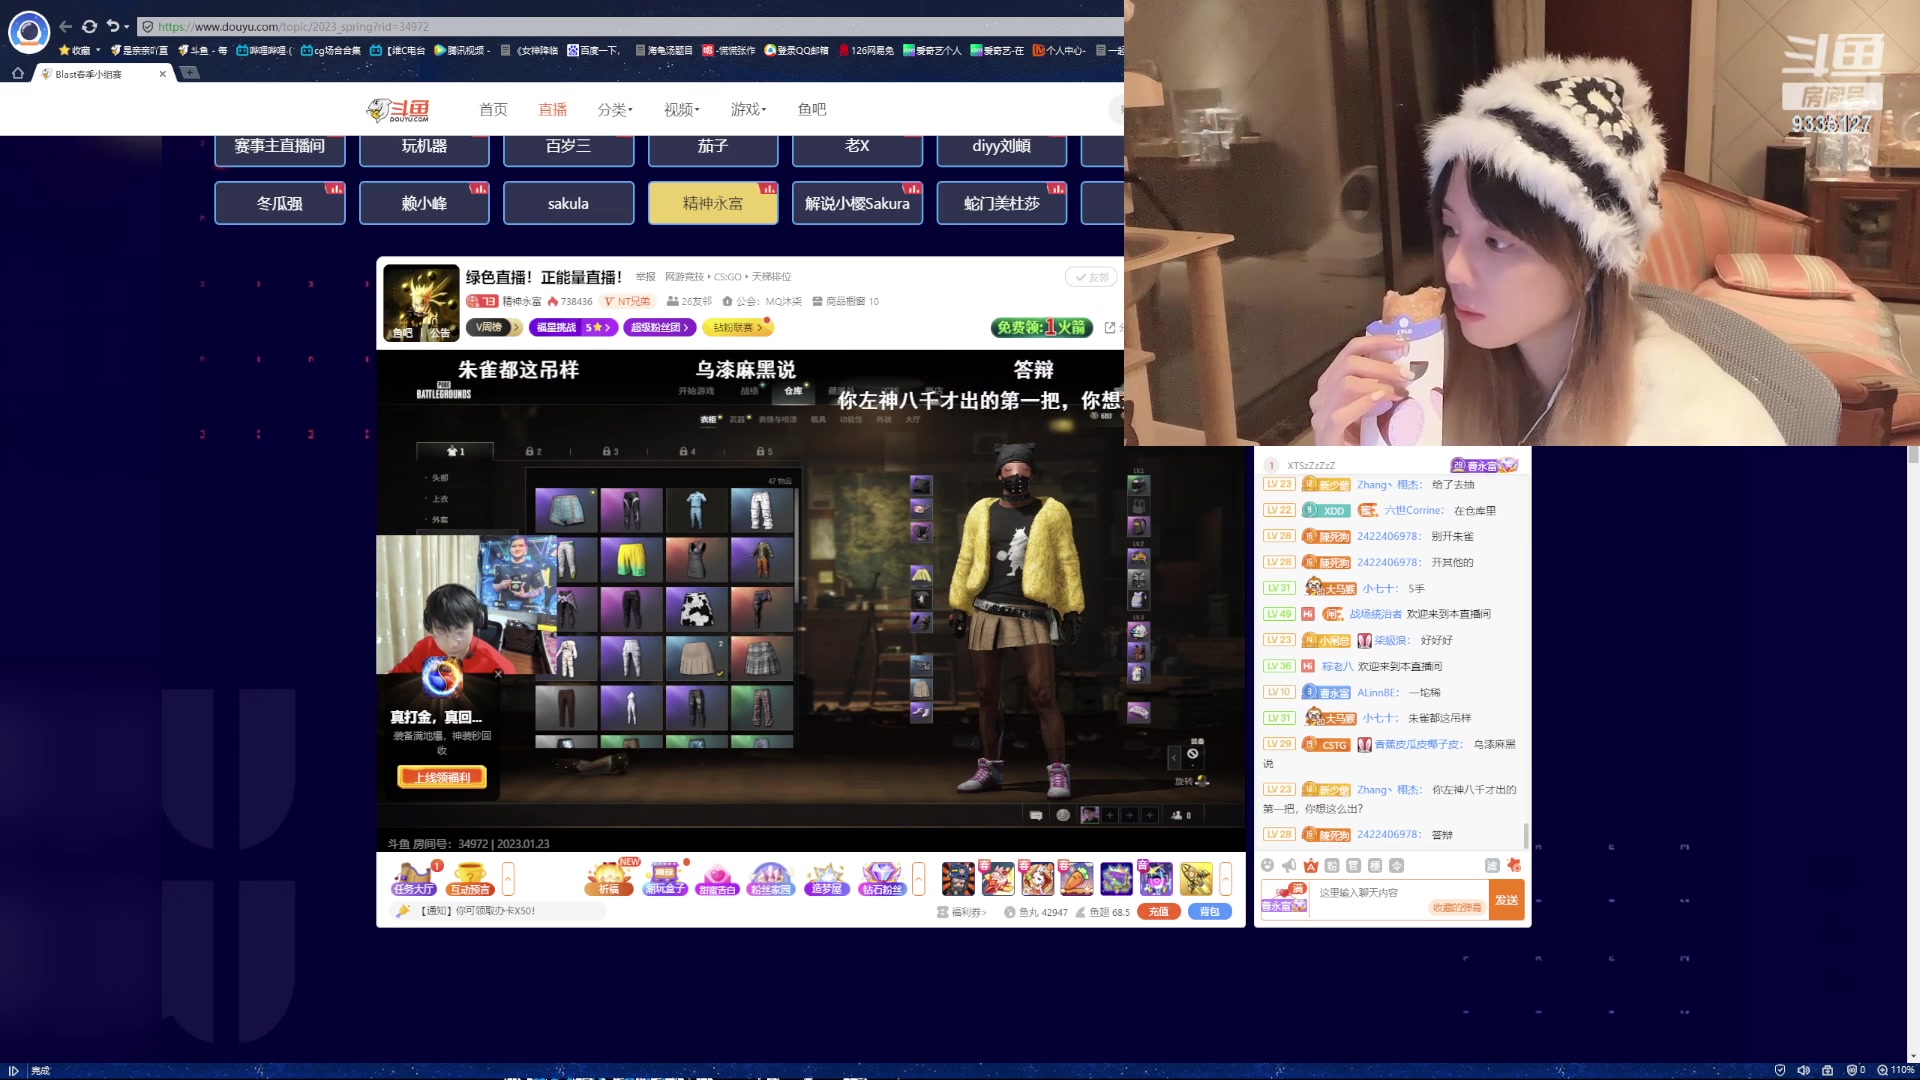The image size is (1920, 1080).
Task: Click the pop-out icon beside 免费领火箭
Action: pyautogui.click(x=1109, y=327)
